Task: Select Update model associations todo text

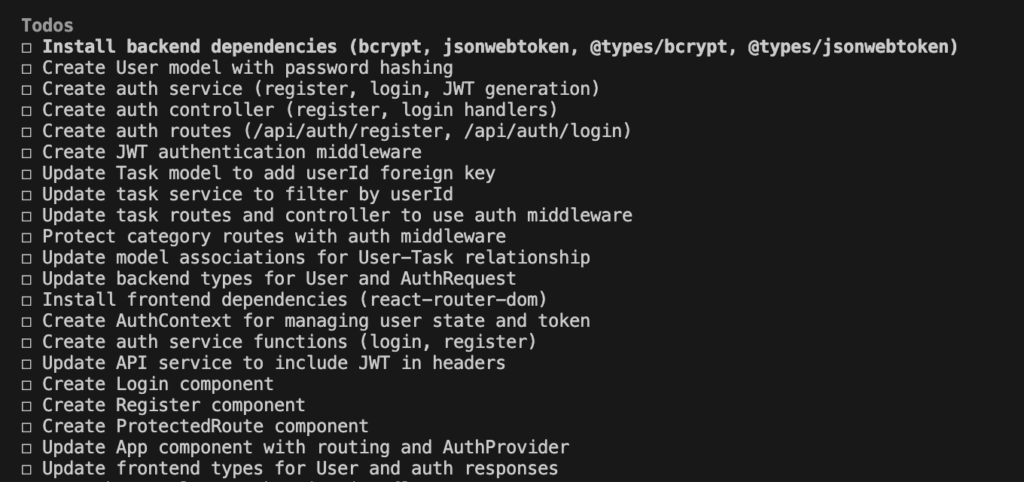Action: click(316, 258)
